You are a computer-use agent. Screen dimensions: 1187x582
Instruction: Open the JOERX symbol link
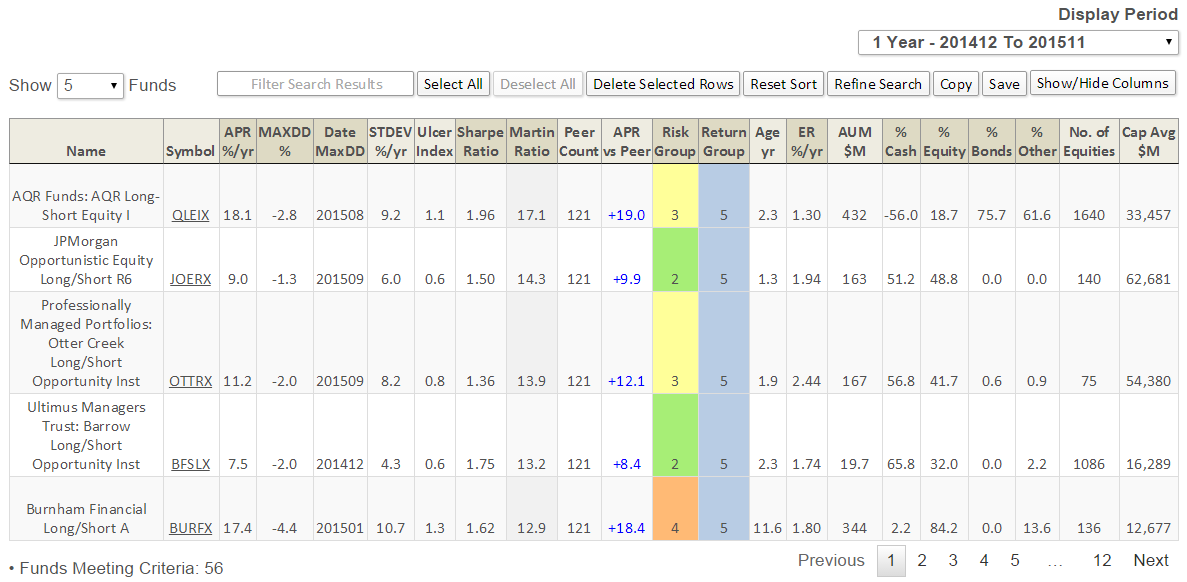[x=190, y=279]
